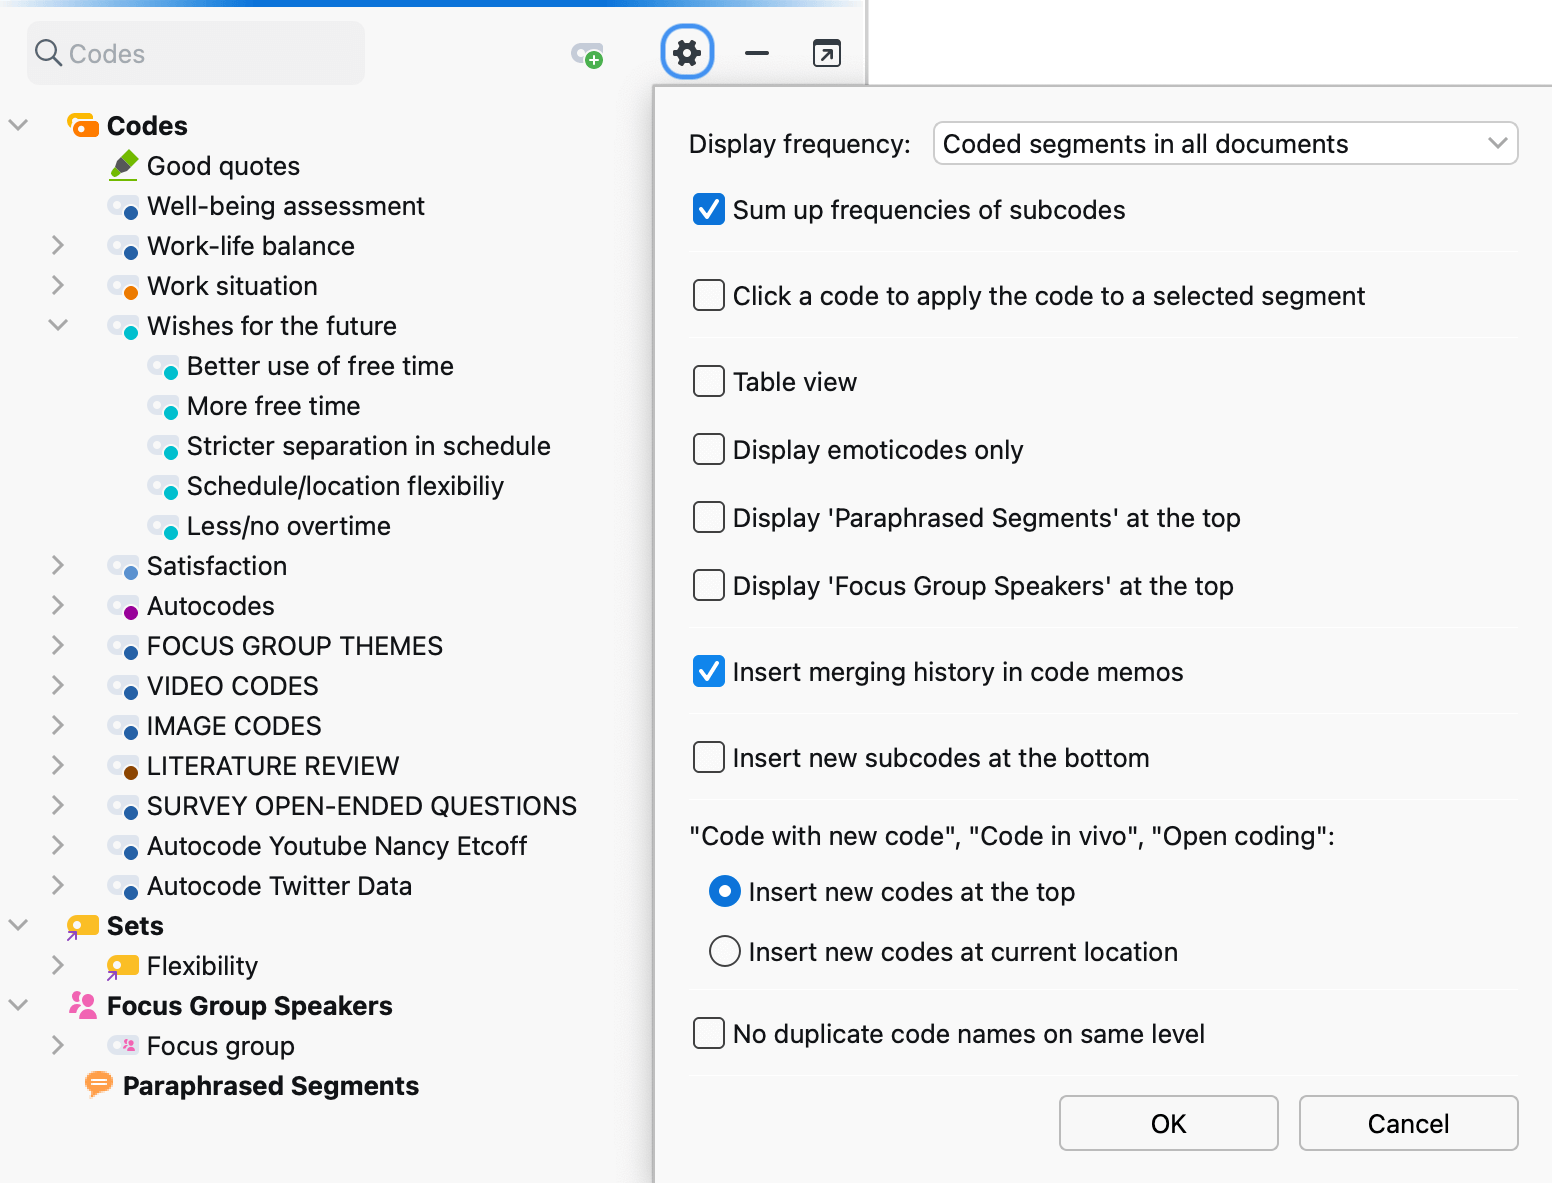Click the New Code icon with green plus
The image size is (1552, 1183).
tap(587, 54)
